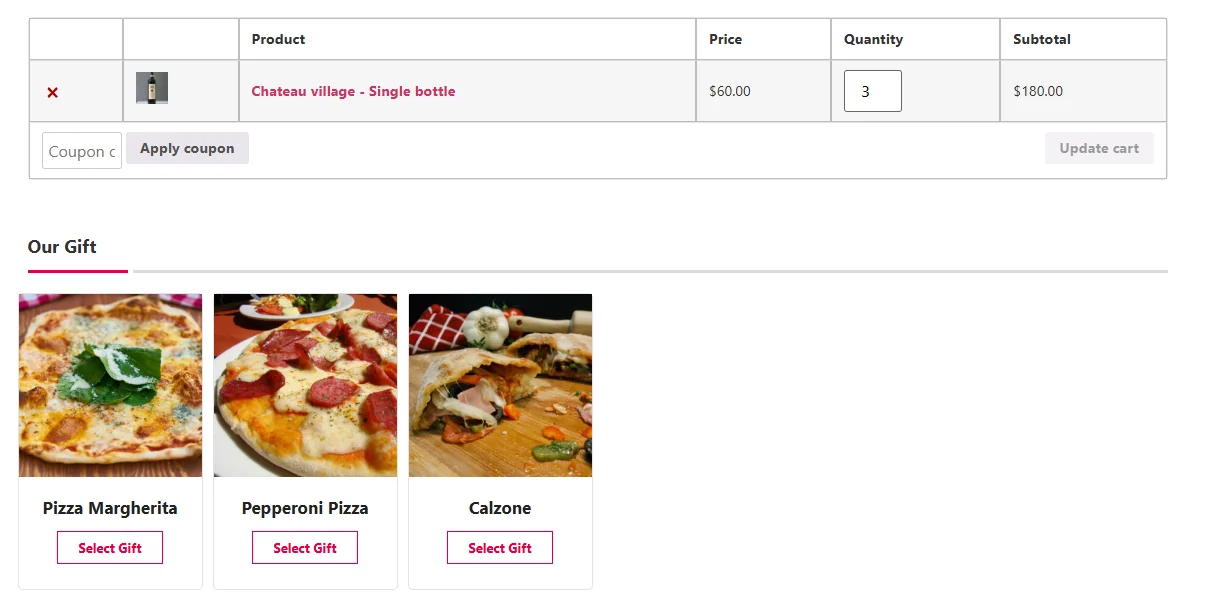1209x603 pixels.
Task: Select Gift for Pizza Margherita
Action: coord(110,547)
